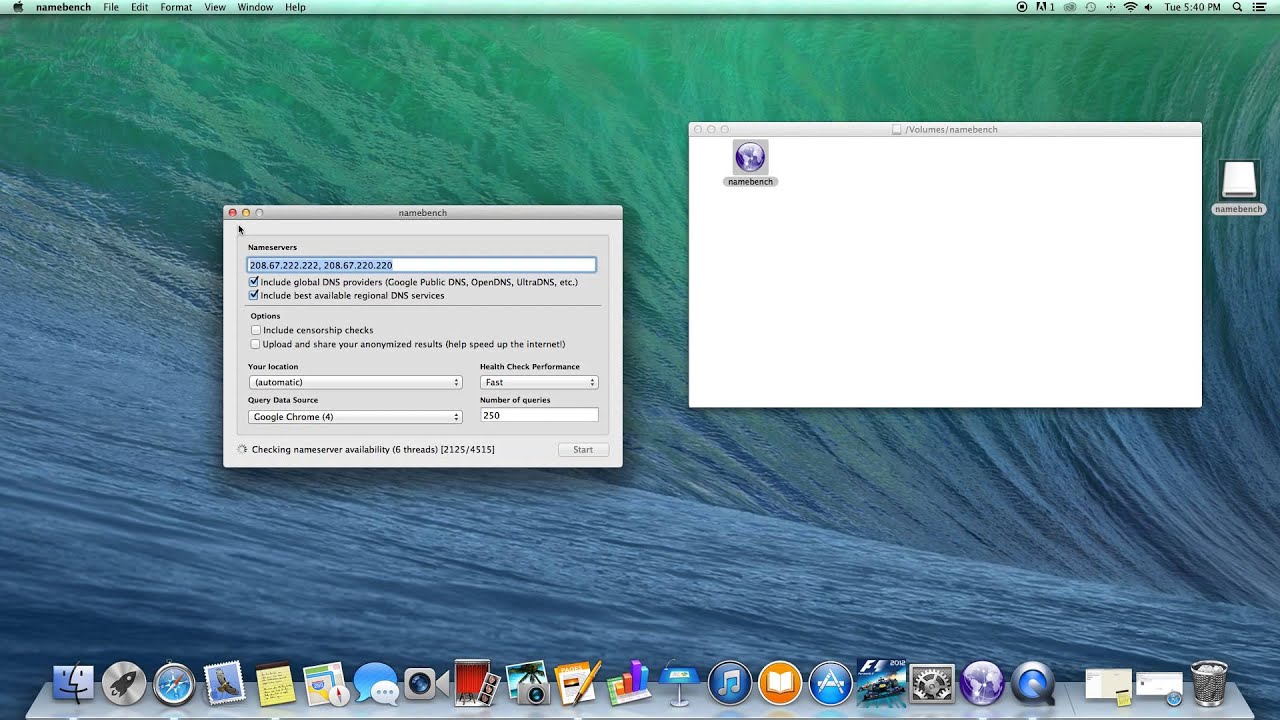
Task: Open Finder from the Dock
Action: (x=73, y=684)
